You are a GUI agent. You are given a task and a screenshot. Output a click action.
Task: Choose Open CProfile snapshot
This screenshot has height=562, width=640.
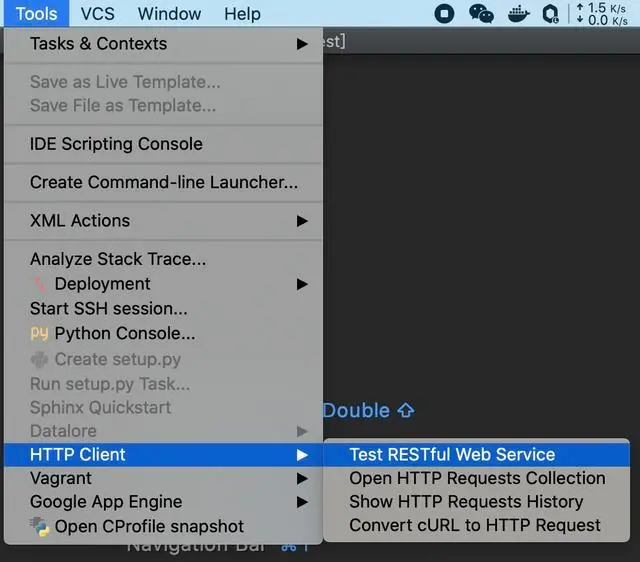tap(163, 526)
